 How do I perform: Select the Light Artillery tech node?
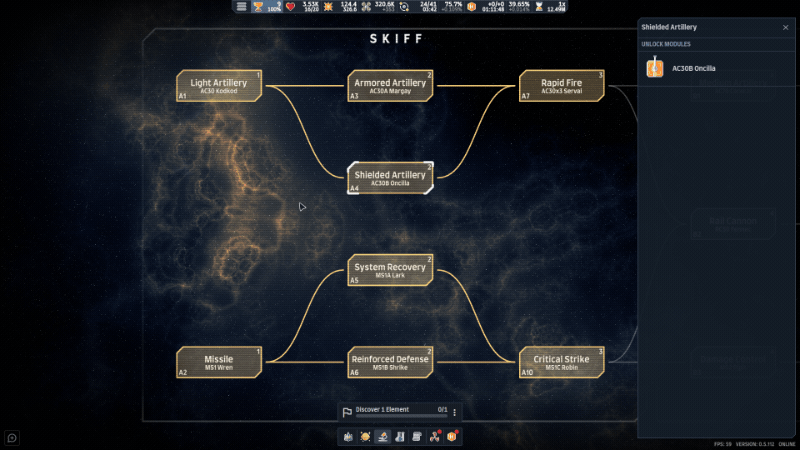pyautogui.click(x=219, y=86)
